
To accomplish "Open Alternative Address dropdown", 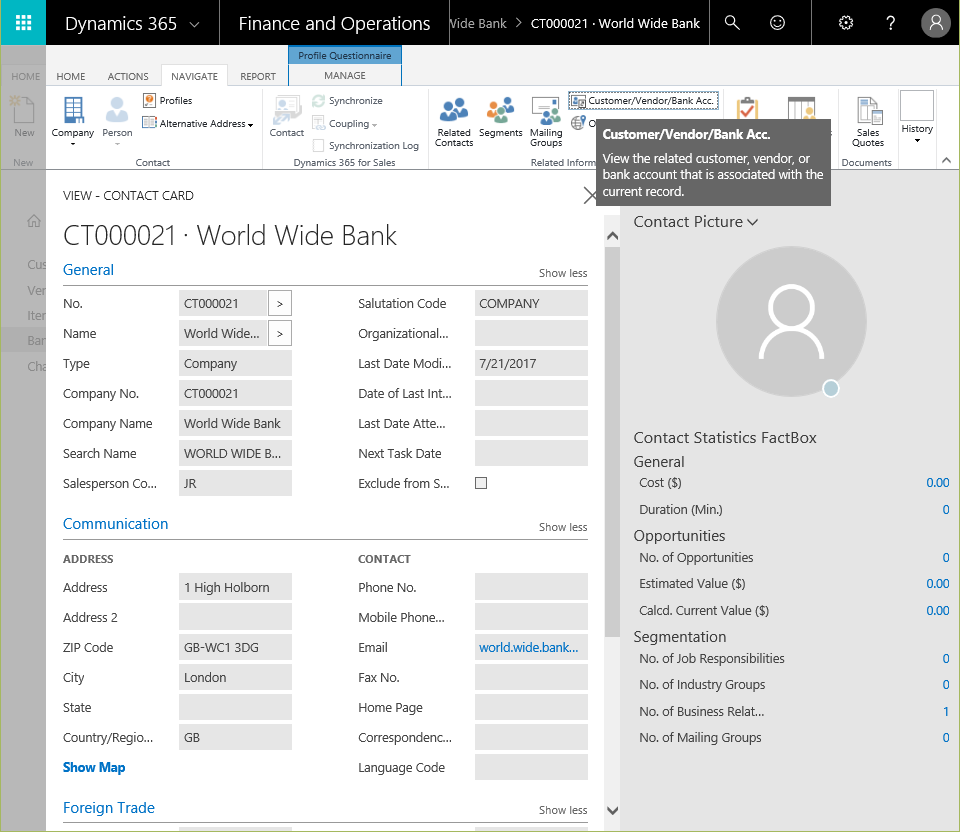I will [198, 124].
